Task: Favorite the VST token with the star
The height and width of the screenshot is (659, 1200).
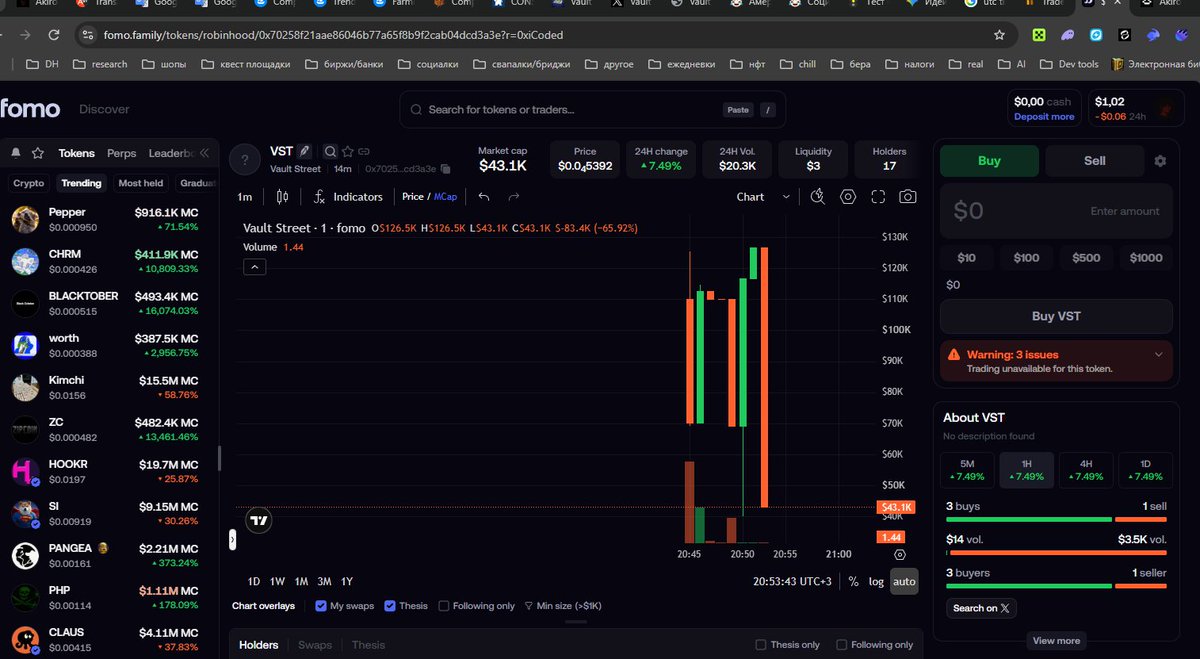Action: [348, 152]
